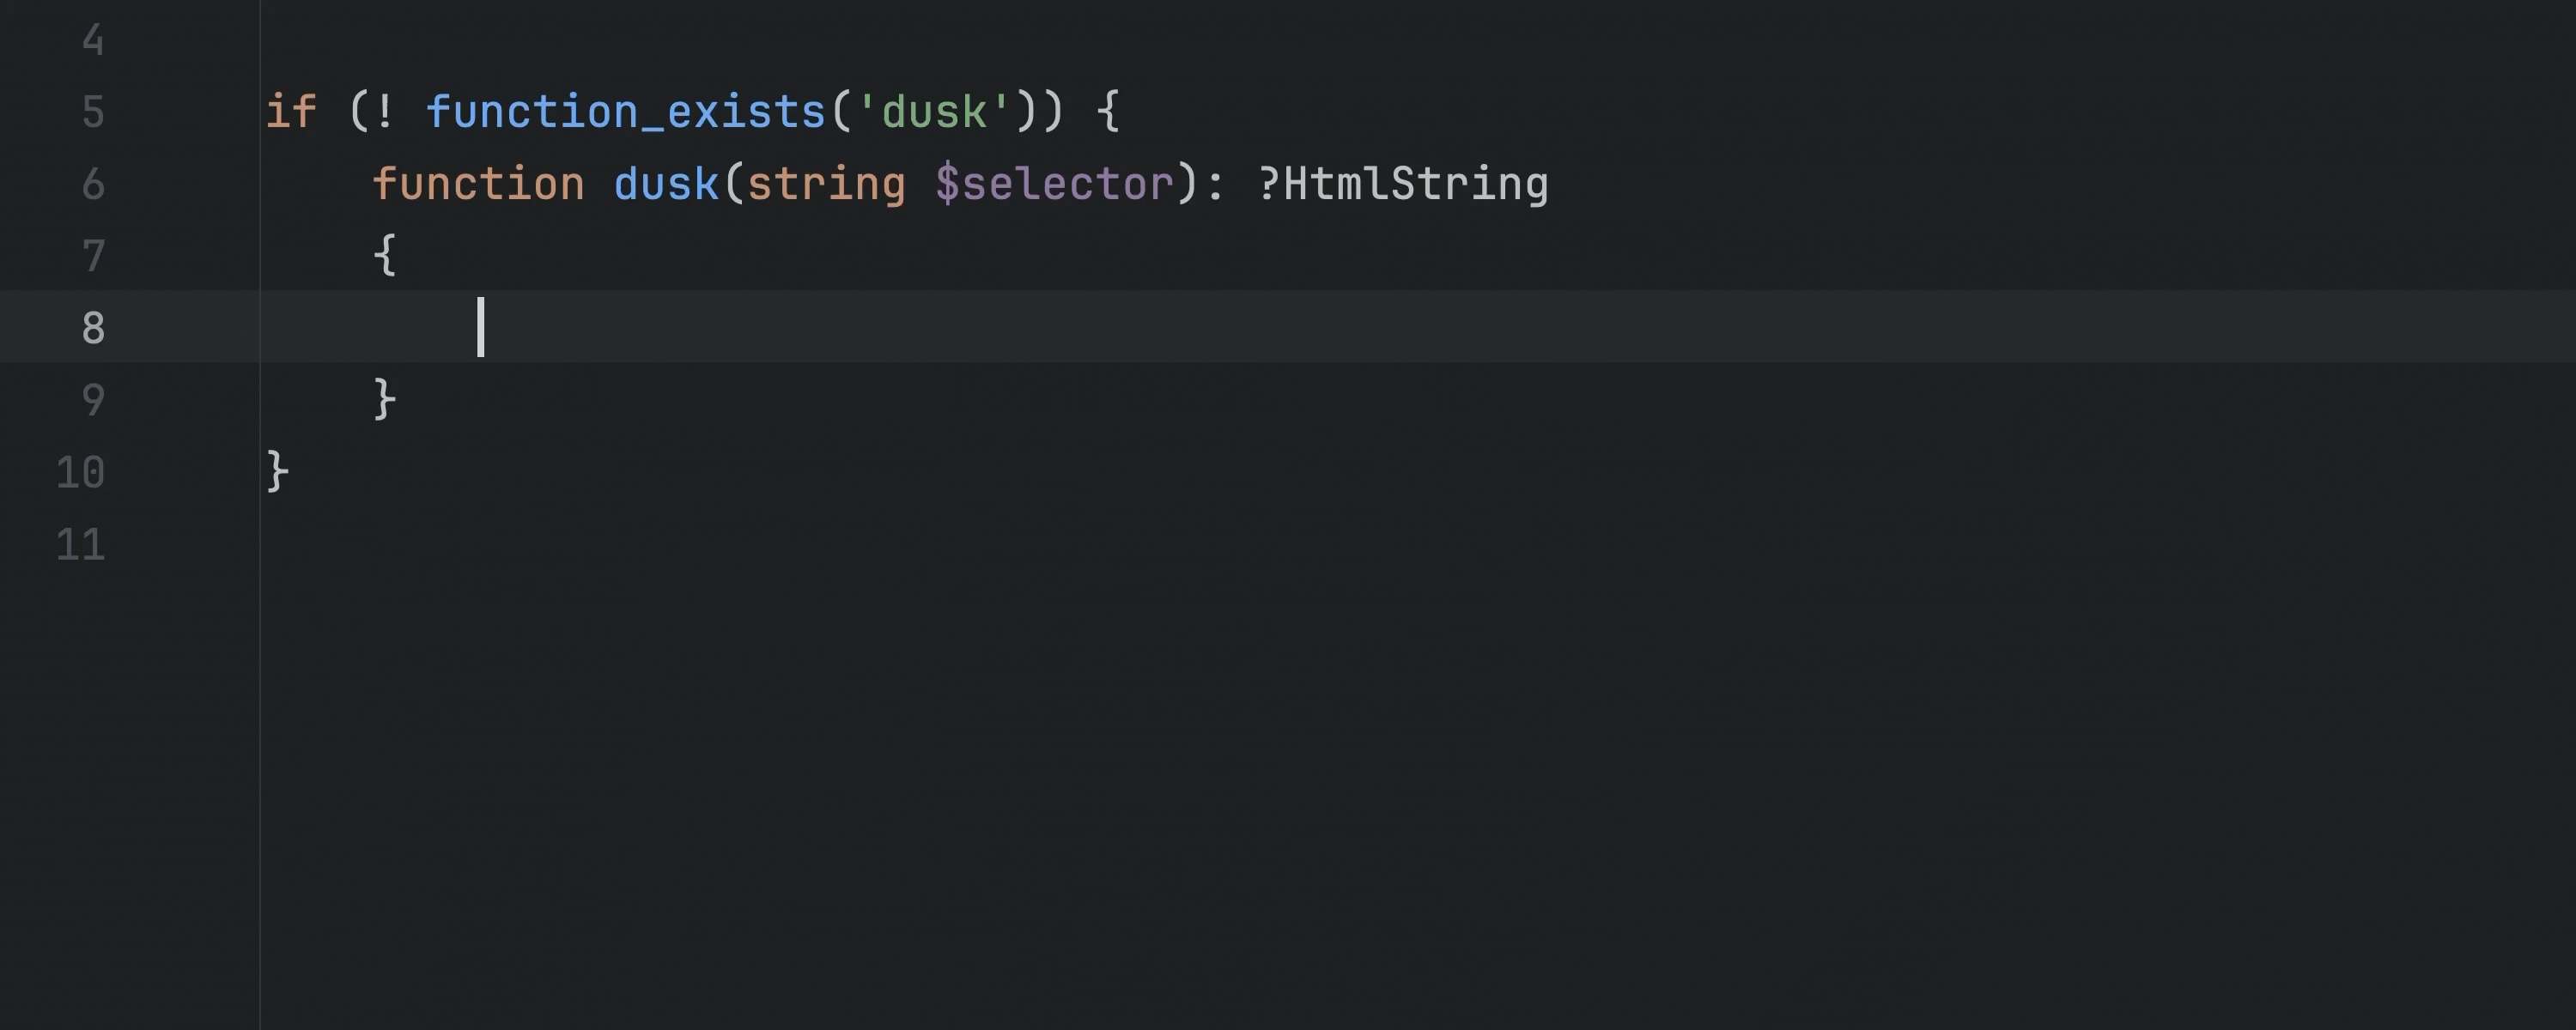Click the highlighted line number 8
2576x1030 pixels.
point(93,328)
